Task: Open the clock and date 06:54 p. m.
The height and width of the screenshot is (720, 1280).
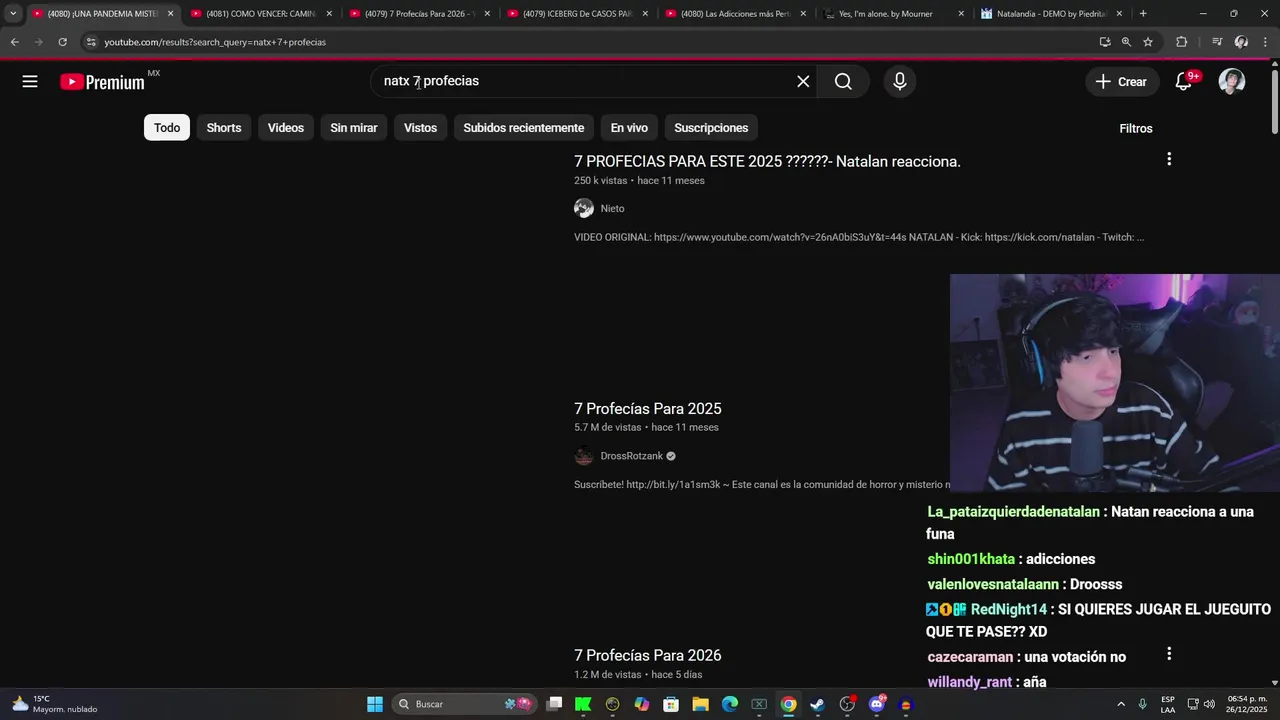Action: pyautogui.click(x=1247, y=704)
